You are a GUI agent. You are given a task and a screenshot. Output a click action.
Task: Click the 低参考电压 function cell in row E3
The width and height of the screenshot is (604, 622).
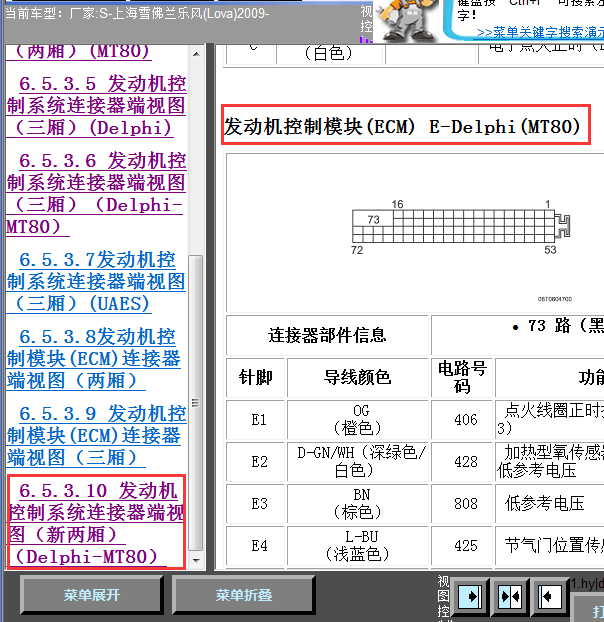[x=550, y=504]
